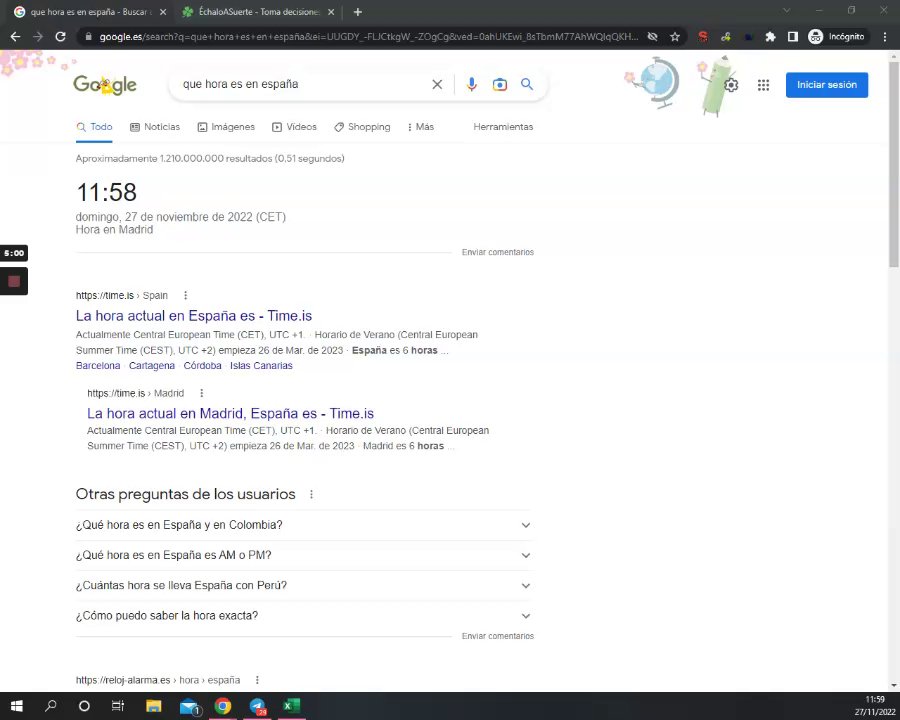The width and height of the screenshot is (900, 720).
Task: Open Windows taskbar search
Action: coord(51,706)
